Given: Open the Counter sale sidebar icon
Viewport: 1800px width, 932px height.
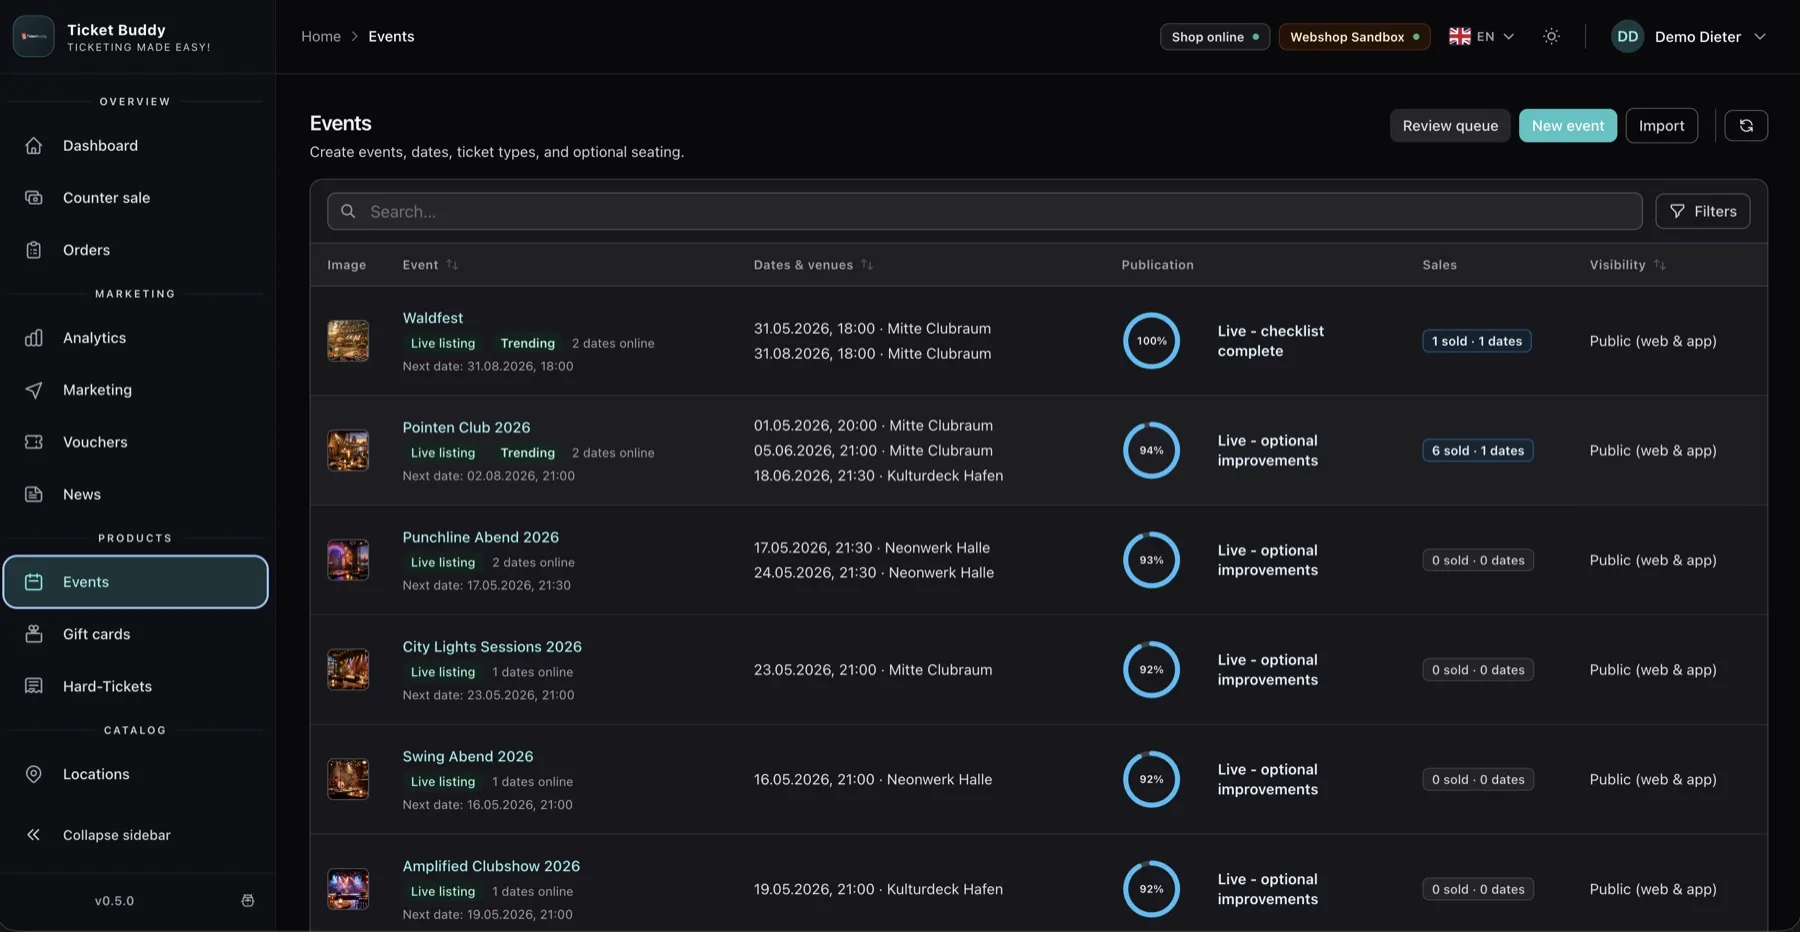Looking at the screenshot, I should click(34, 198).
